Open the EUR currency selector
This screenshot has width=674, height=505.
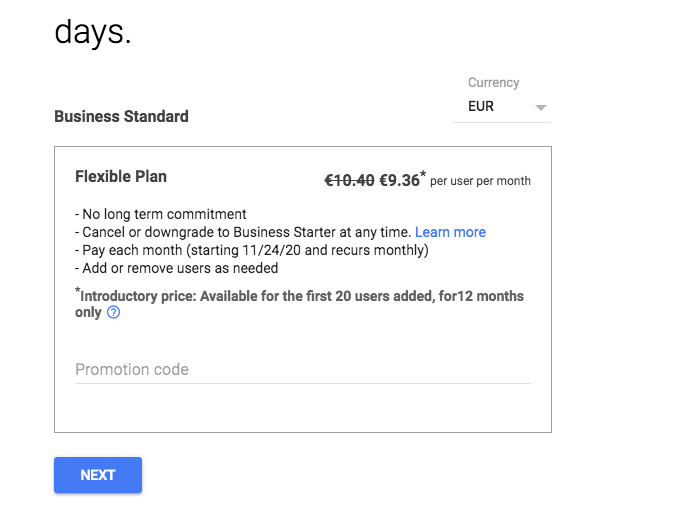[502, 107]
